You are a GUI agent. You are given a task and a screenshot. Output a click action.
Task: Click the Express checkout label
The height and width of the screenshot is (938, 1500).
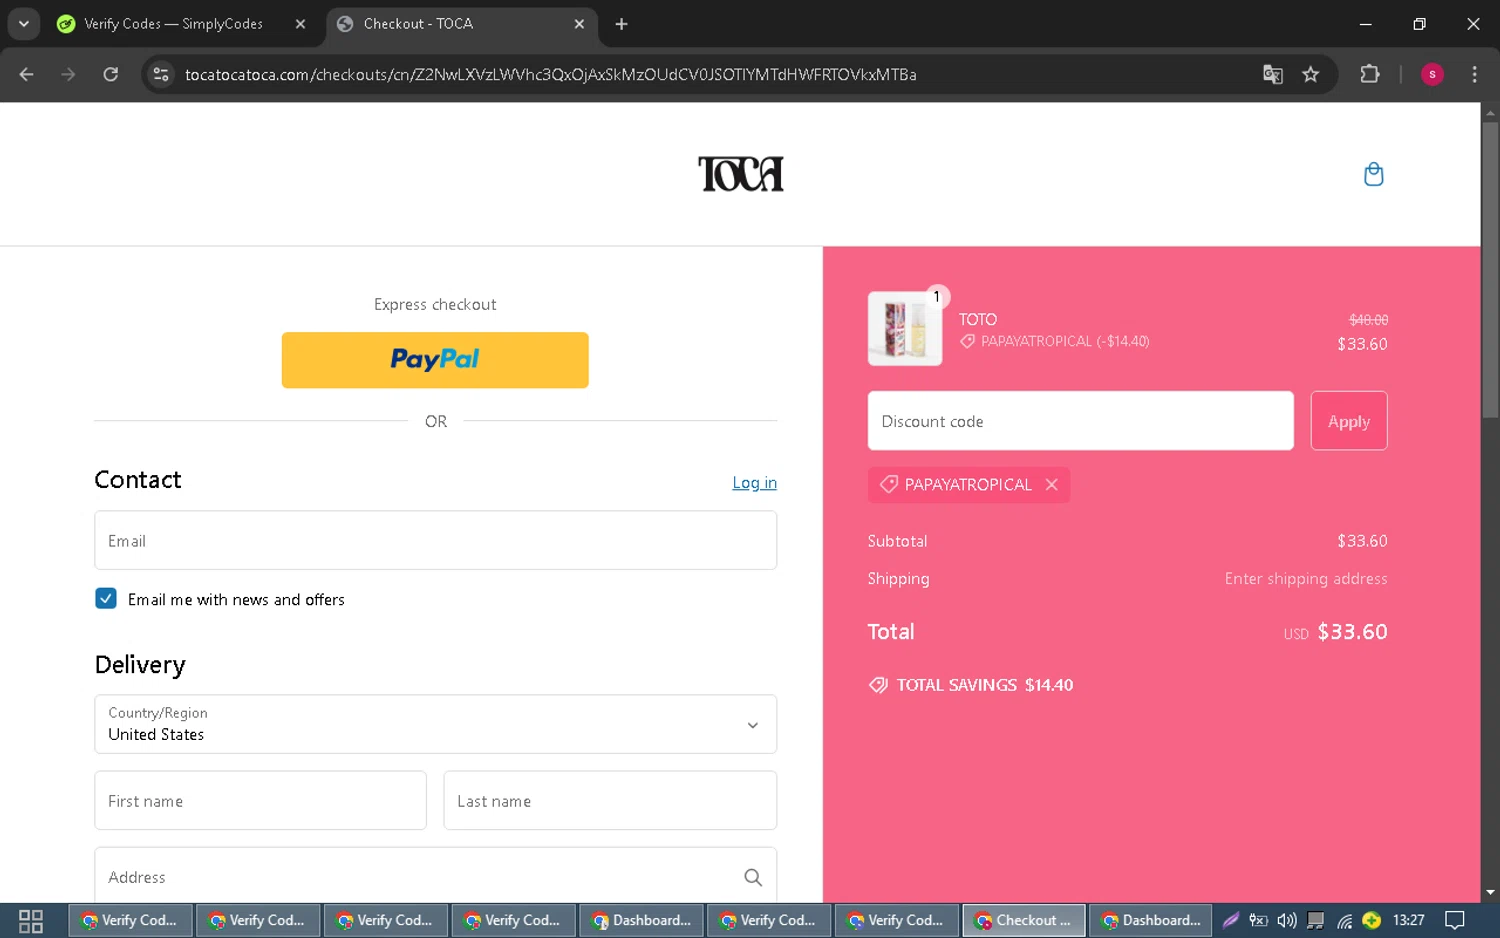435,304
